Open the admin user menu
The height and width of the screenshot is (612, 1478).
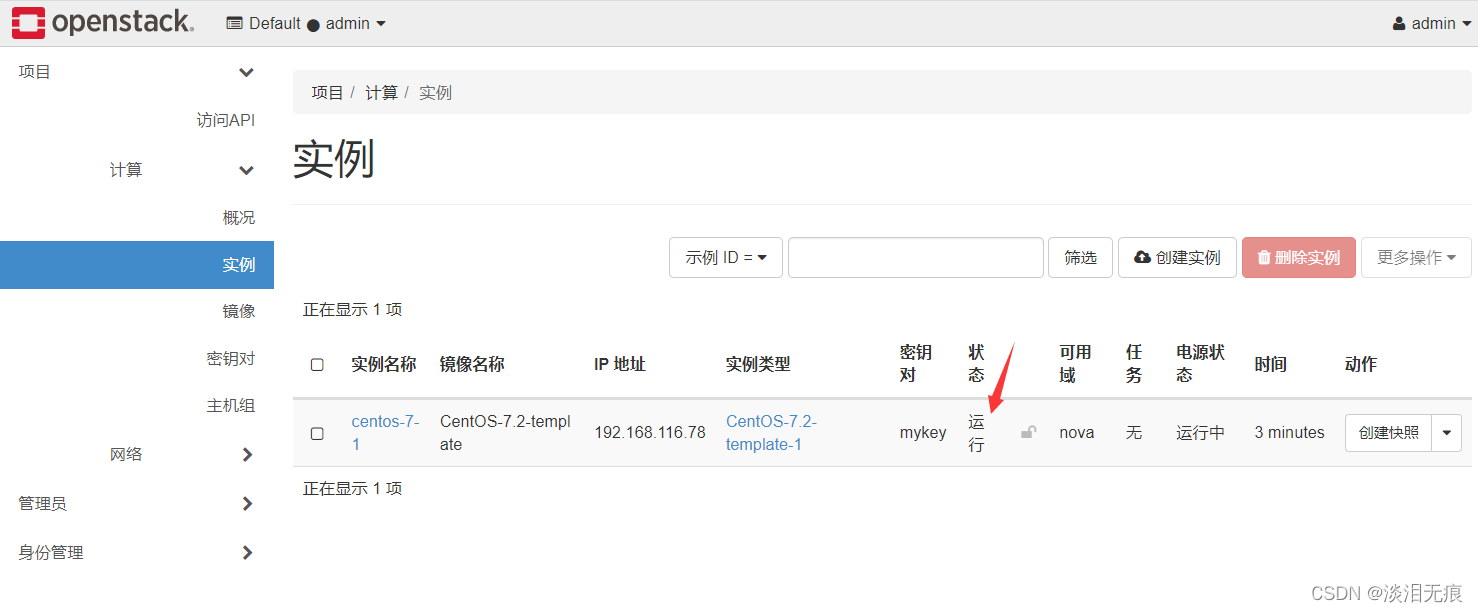click(1430, 23)
